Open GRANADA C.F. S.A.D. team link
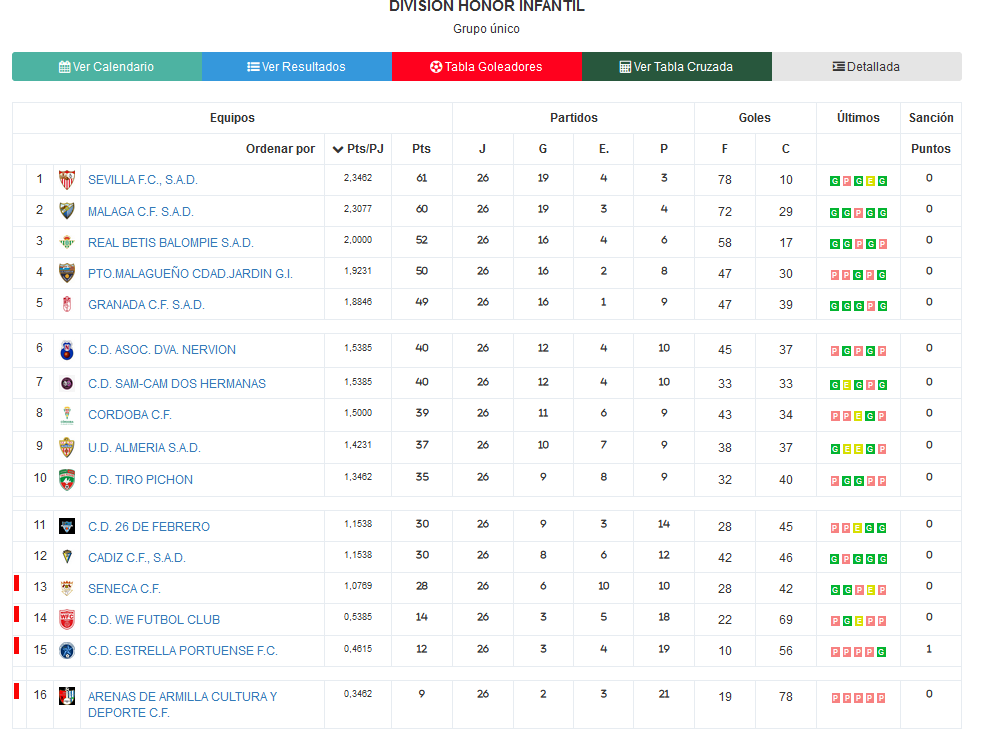992x734 pixels. 146,304
